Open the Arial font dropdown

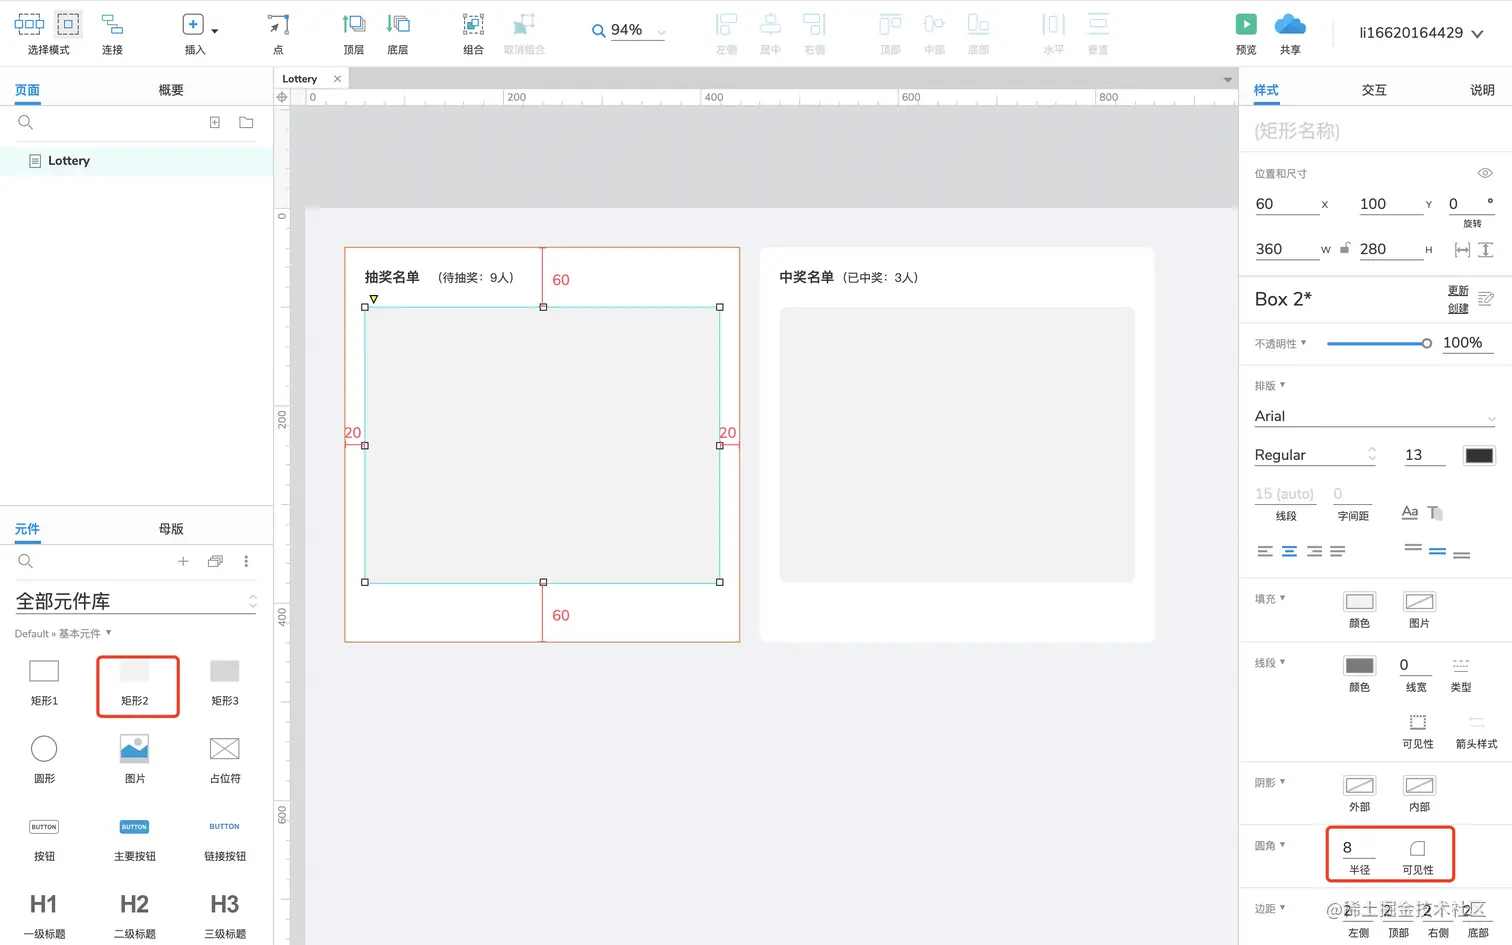(1375, 416)
